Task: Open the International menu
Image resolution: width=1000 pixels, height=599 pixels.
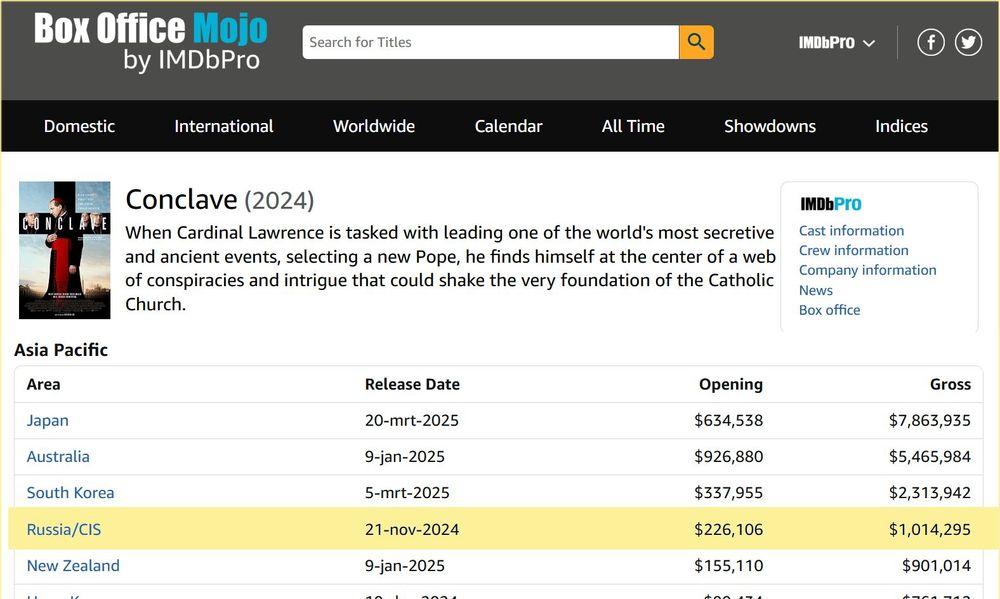Action: pos(224,126)
